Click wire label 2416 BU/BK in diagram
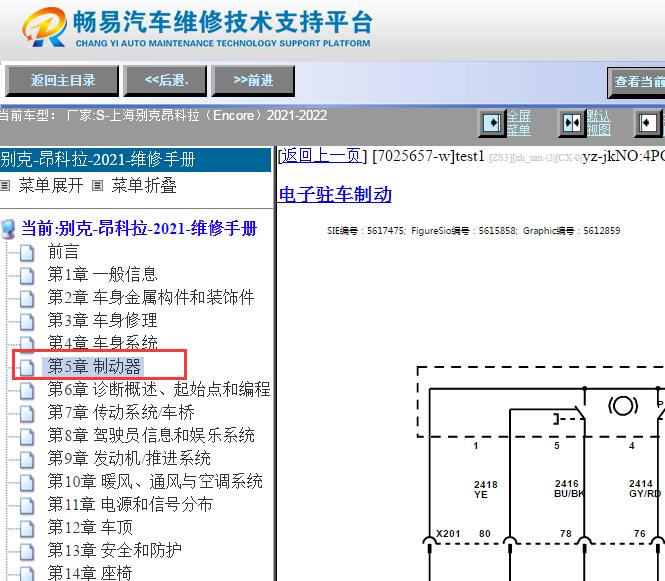The height and width of the screenshot is (581, 665). (569, 489)
